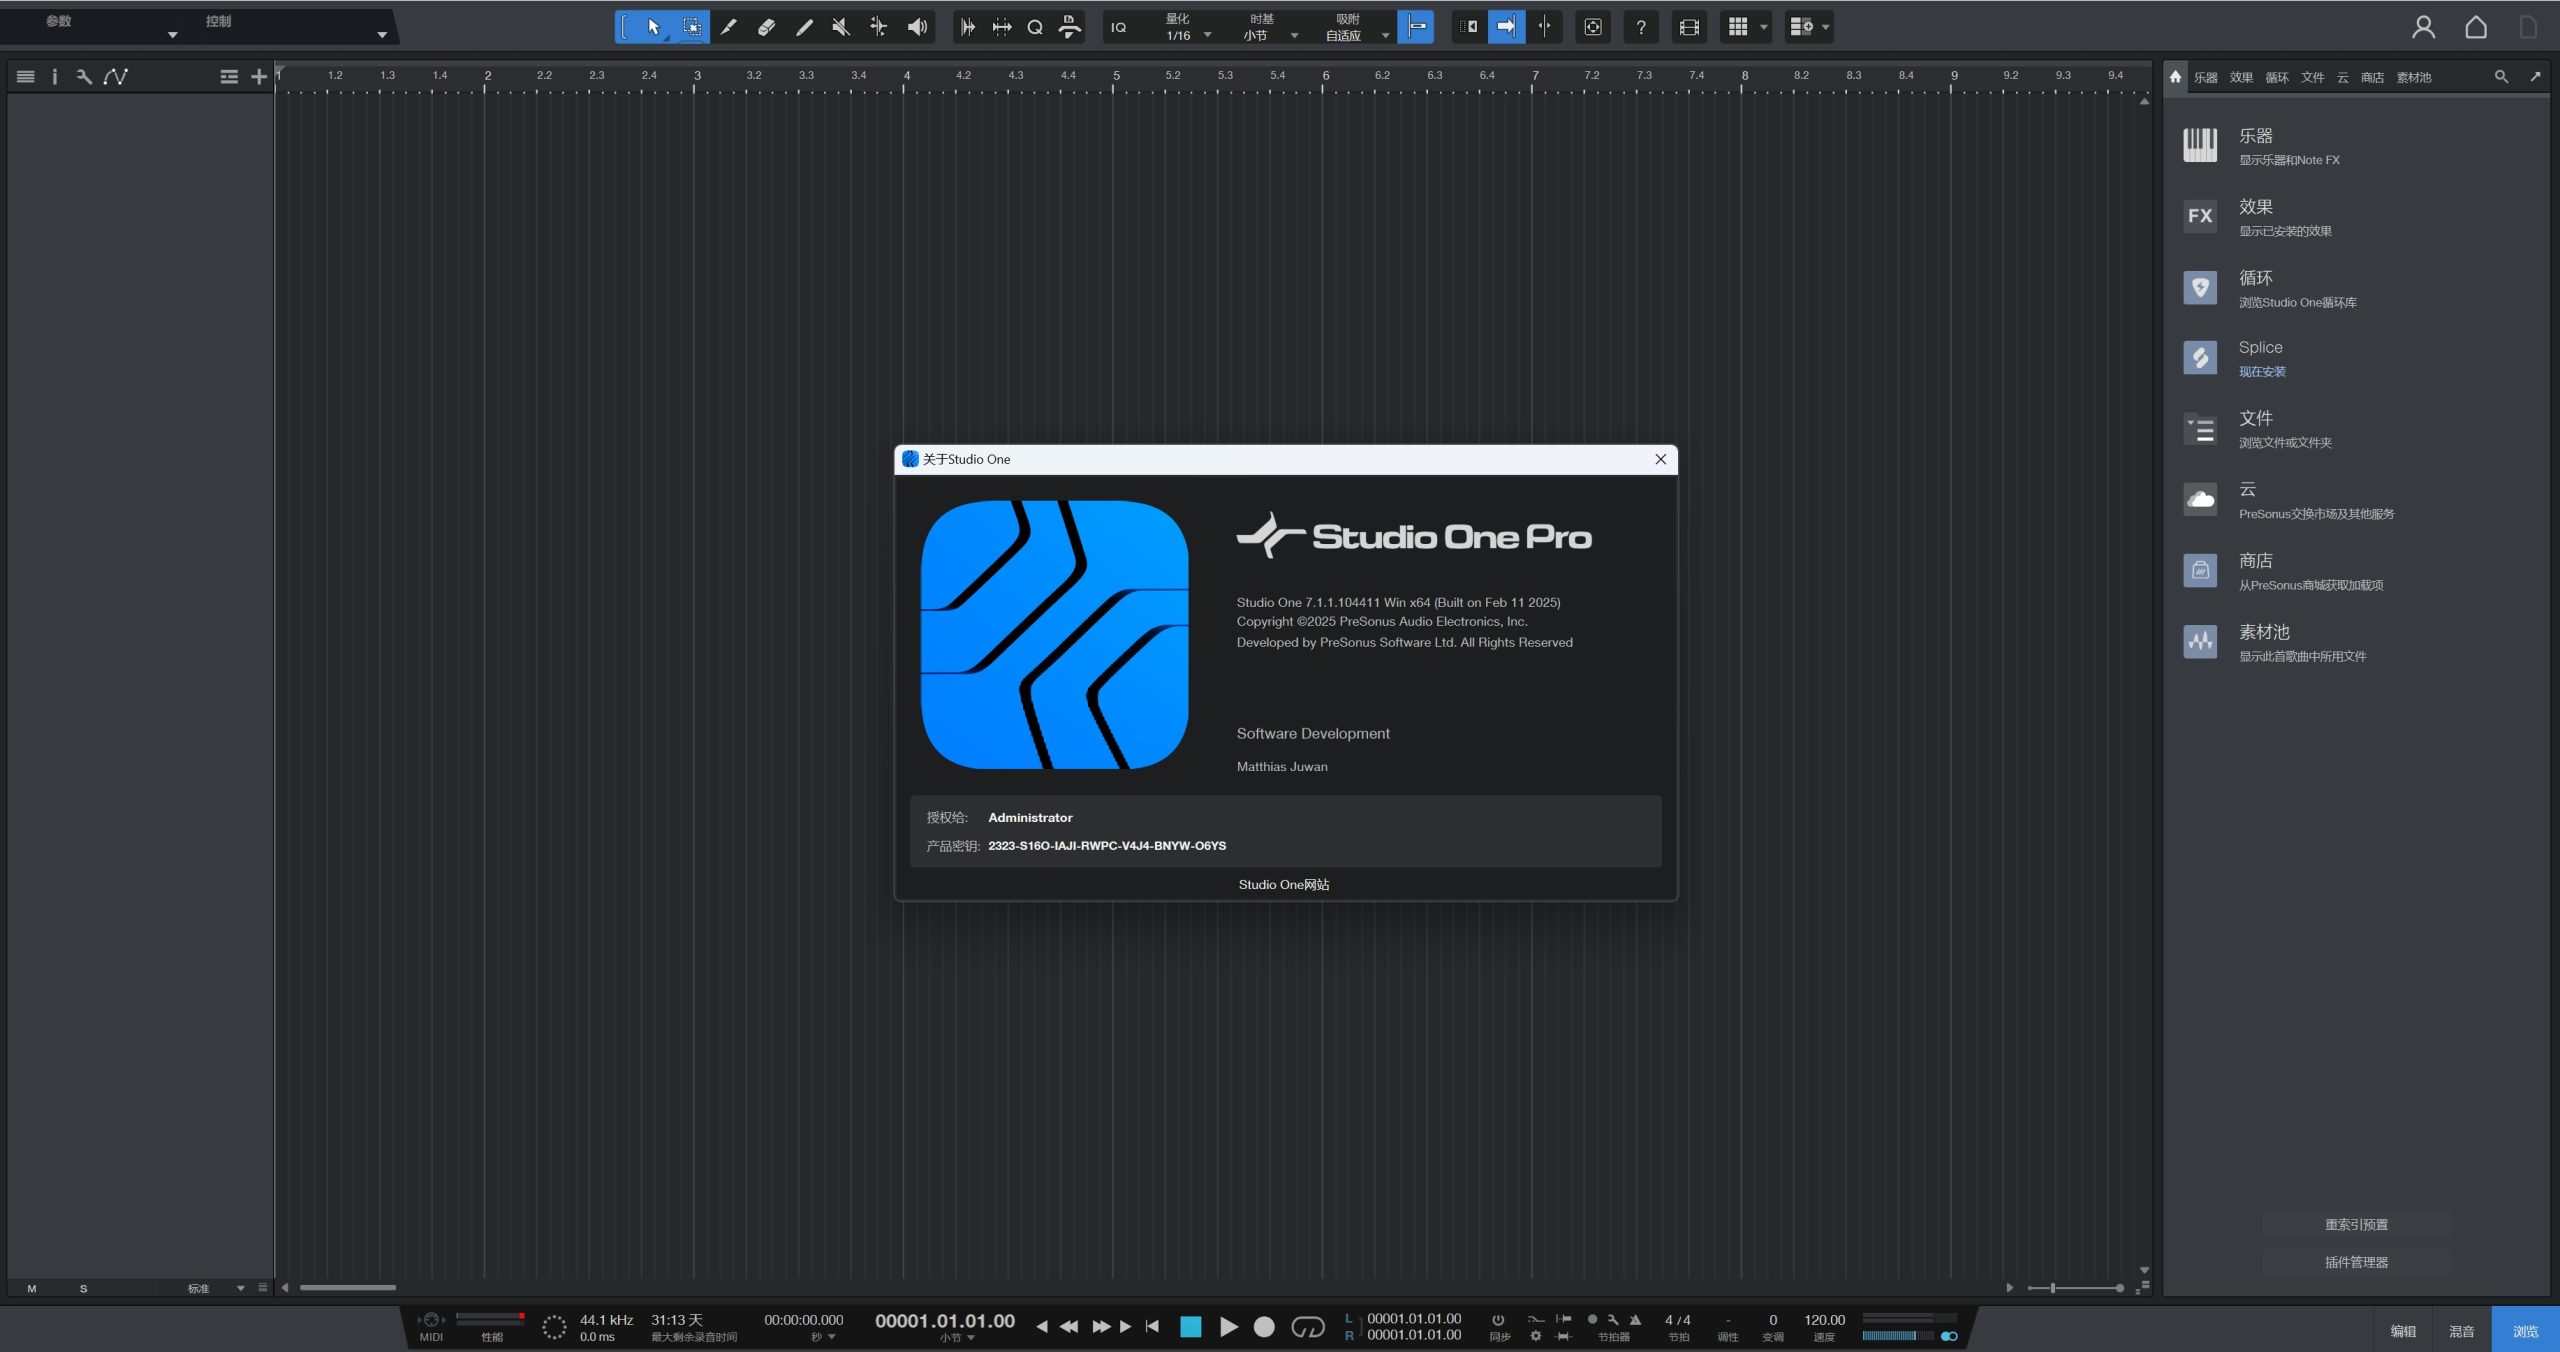The image size is (2560, 1352).
Task: Click the master volume level bar
Action: click(1898, 1336)
